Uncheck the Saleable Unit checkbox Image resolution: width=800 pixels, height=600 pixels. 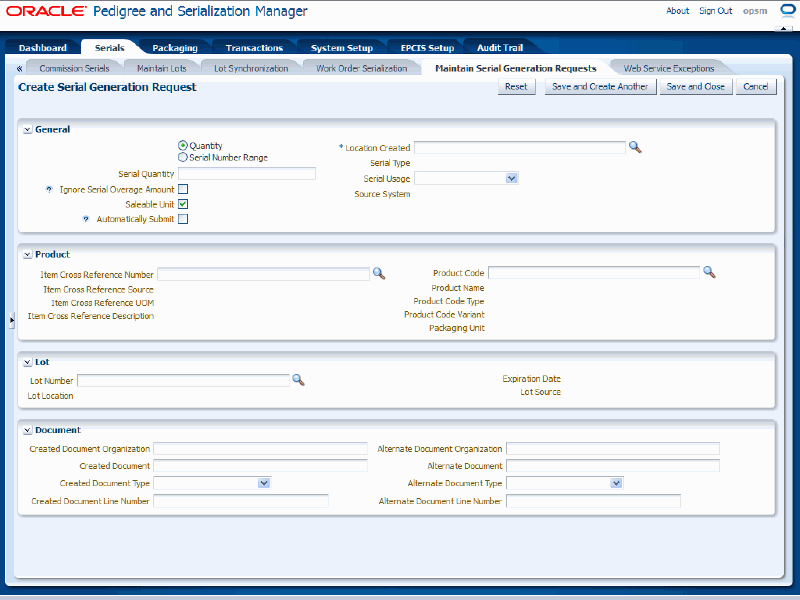pyautogui.click(x=183, y=204)
